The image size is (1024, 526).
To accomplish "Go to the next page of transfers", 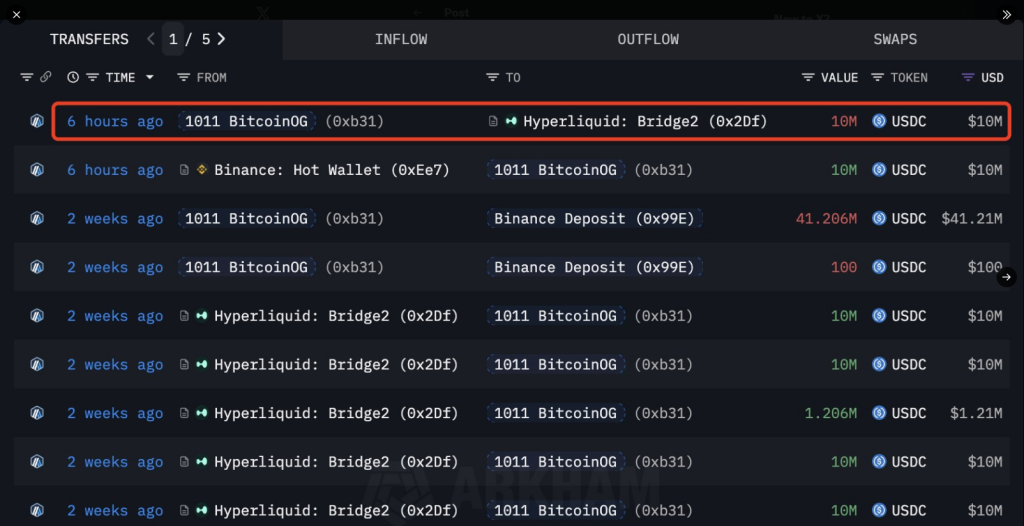I will pos(221,39).
